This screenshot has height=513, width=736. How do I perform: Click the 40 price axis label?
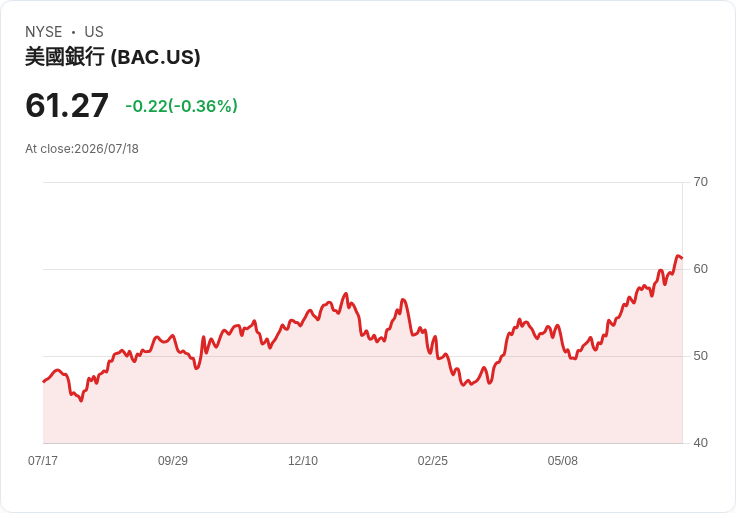point(700,443)
